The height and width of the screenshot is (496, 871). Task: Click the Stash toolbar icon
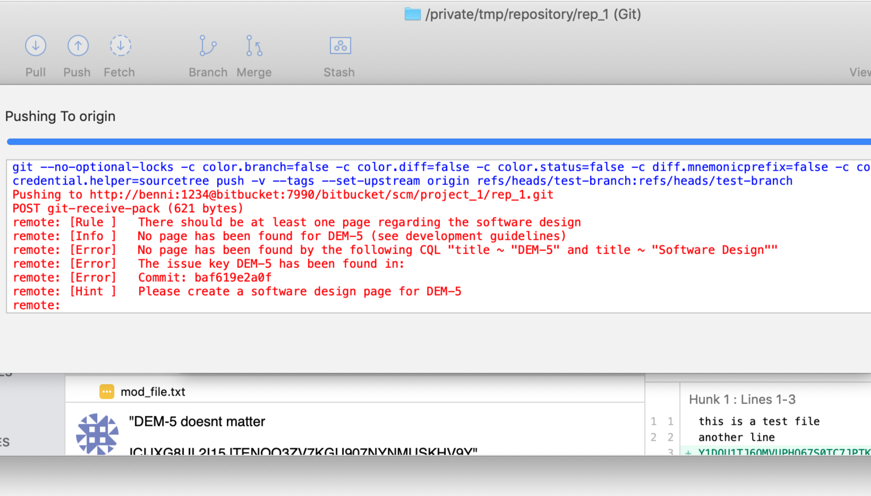point(340,46)
